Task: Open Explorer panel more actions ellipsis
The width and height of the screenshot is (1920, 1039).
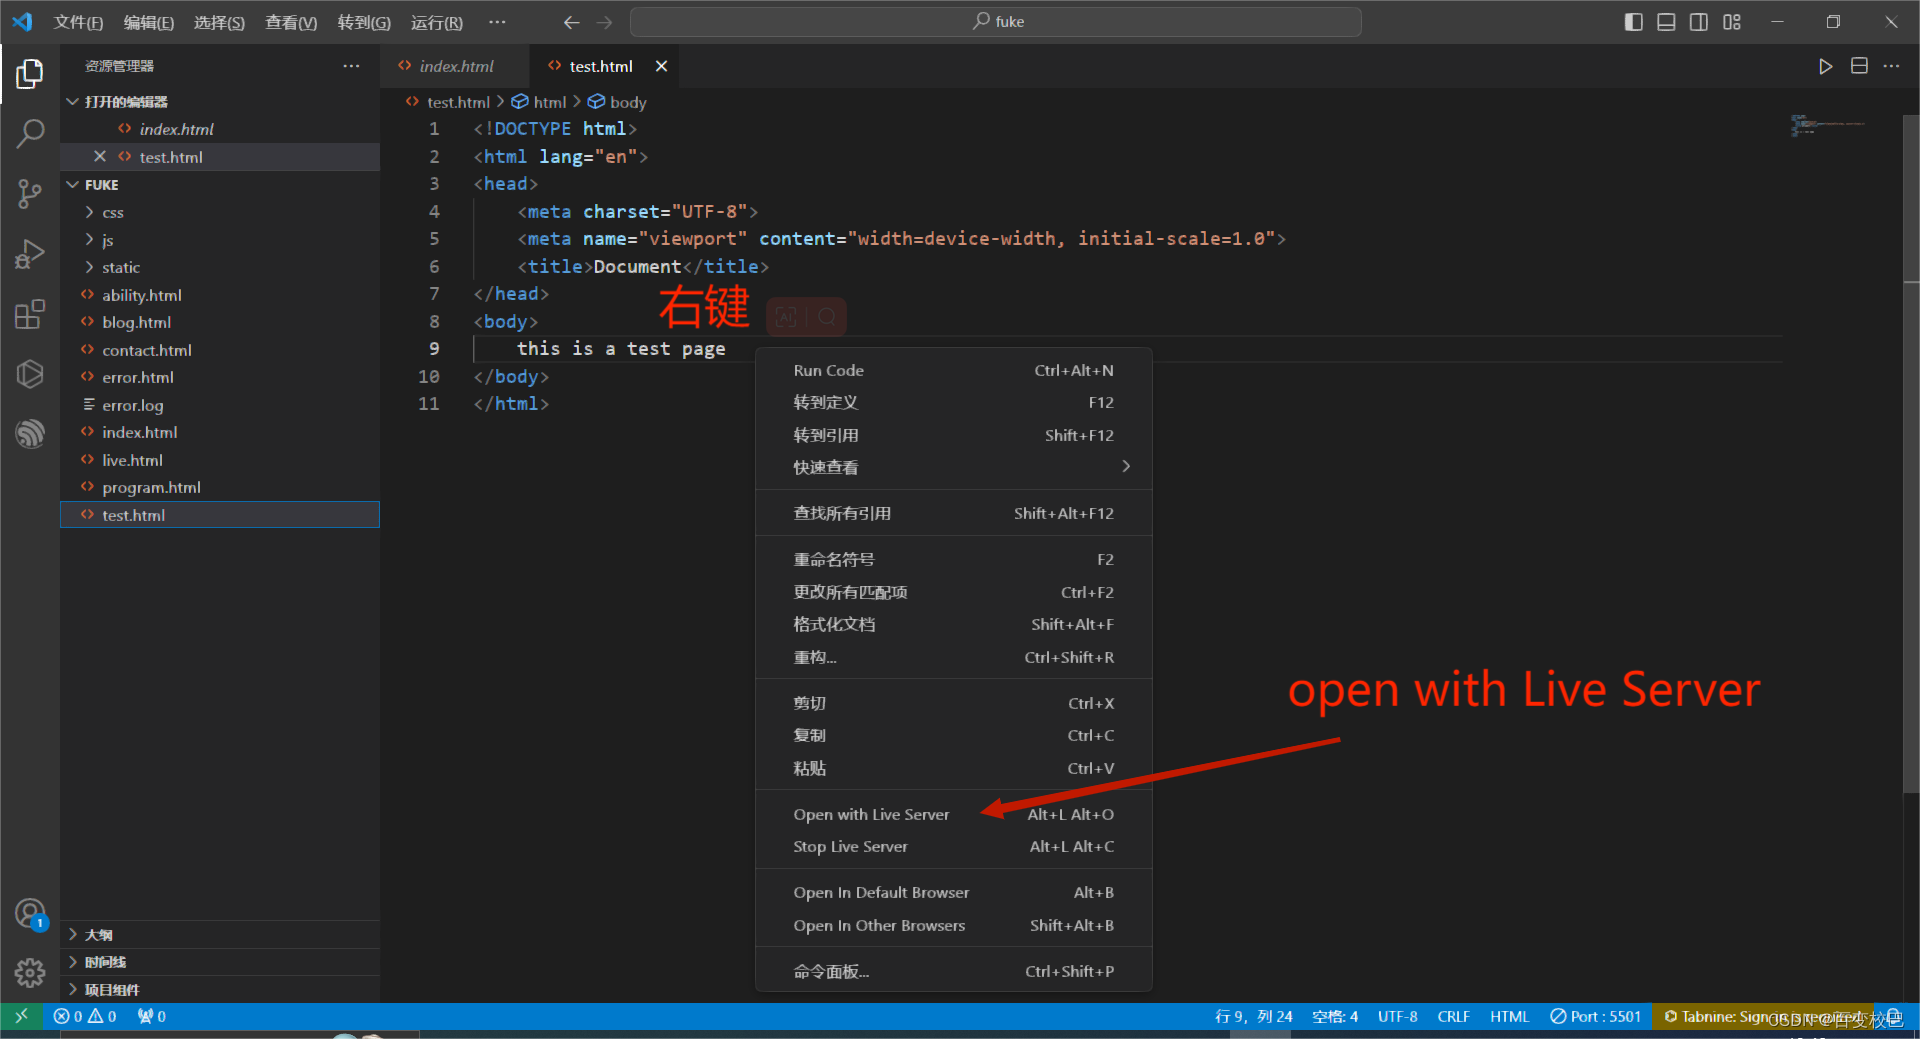Action: point(351,66)
